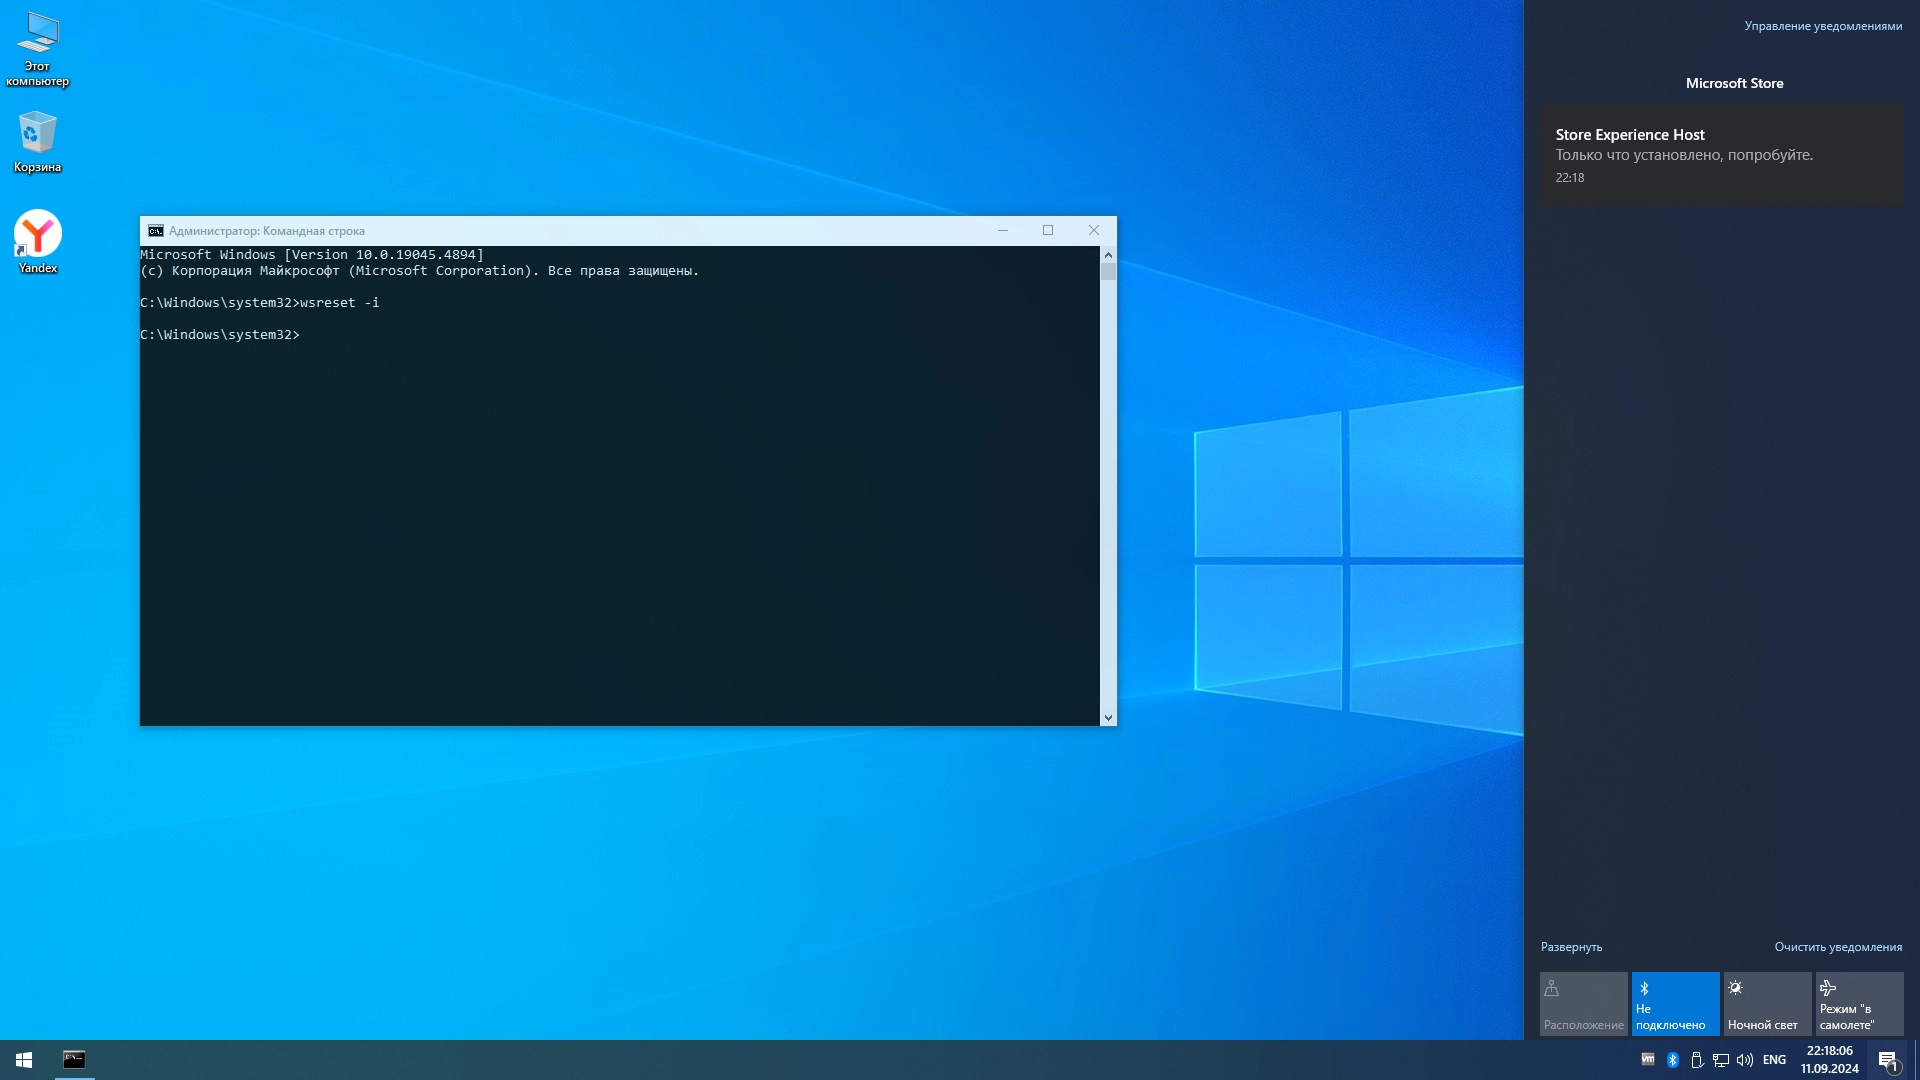This screenshot has width=1920, height=1080.
Task: Click the ENG language switcher
Action: 1774,1060
